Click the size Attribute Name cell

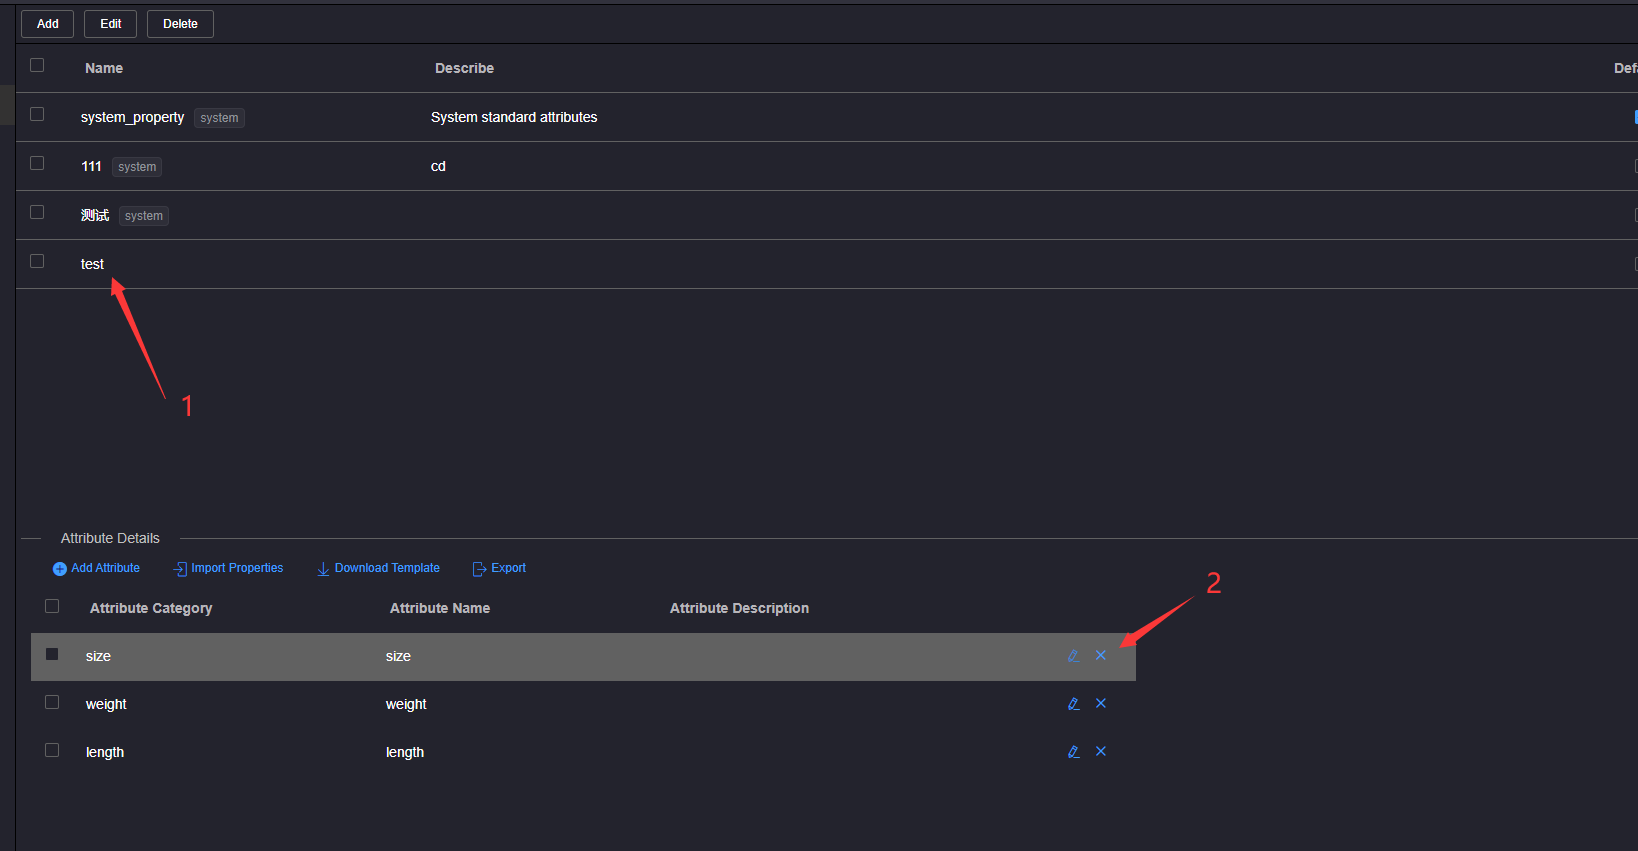[398, 656]
